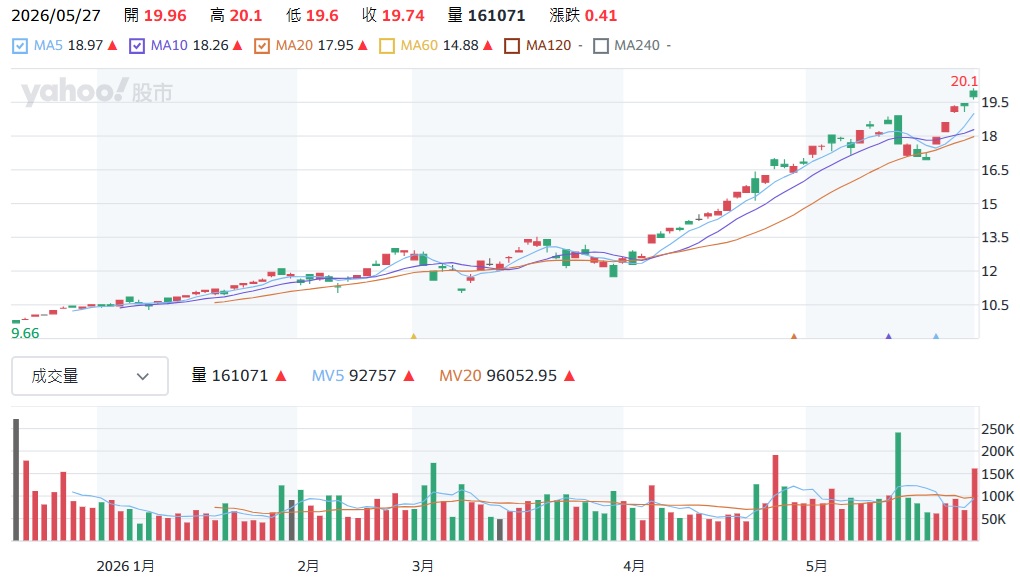This screenshot has width=1020, height=584.
Task: Click the MA120 label text
Action: coord(548,46)
